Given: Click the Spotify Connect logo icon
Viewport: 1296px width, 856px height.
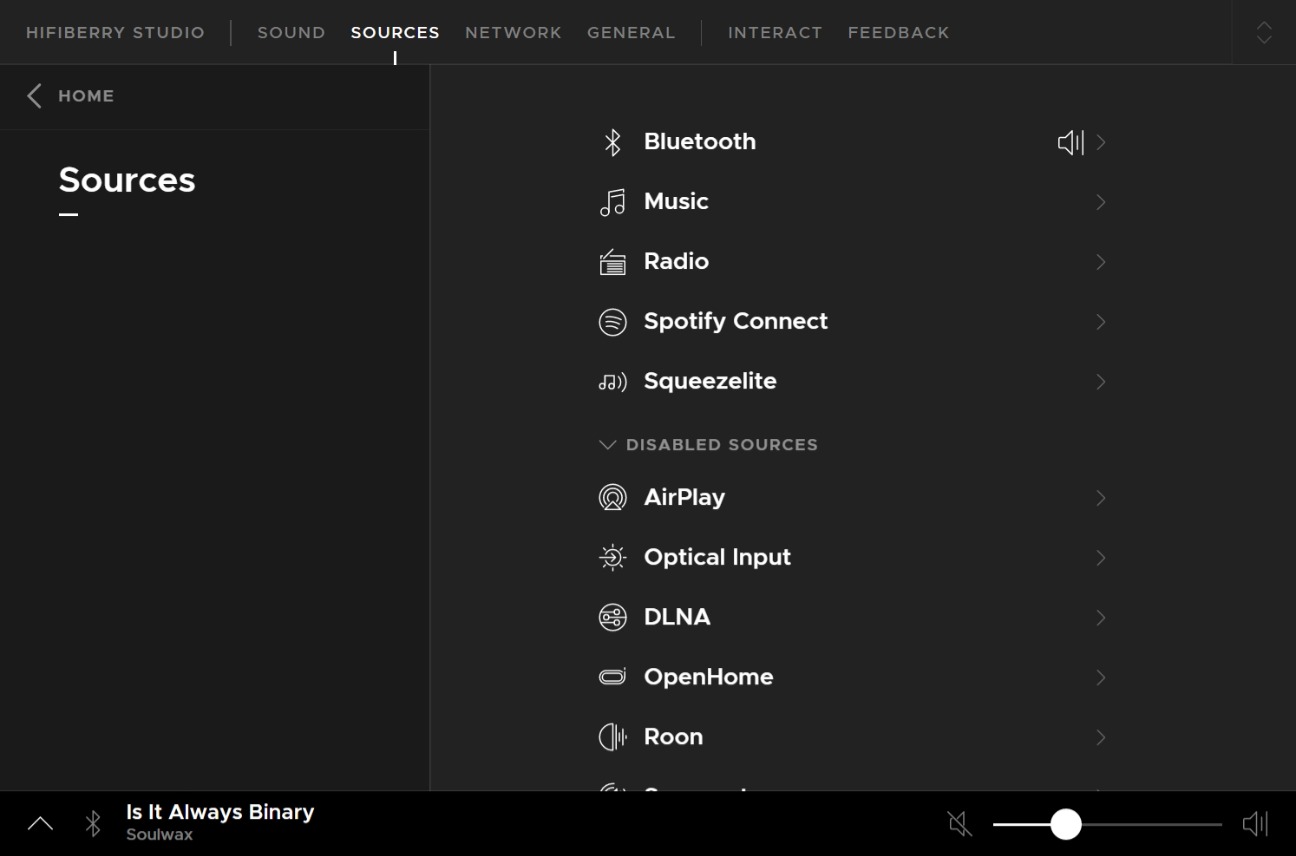Looking at the screenshot, I should coord(612,322).
